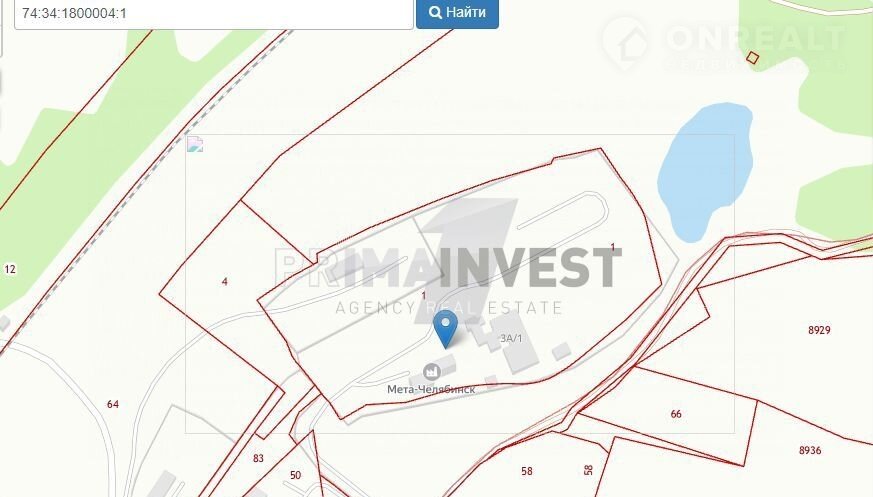Open the Мета-Челябинск factory icon
The image size is (873, 497).
click(x=430, y=371)
